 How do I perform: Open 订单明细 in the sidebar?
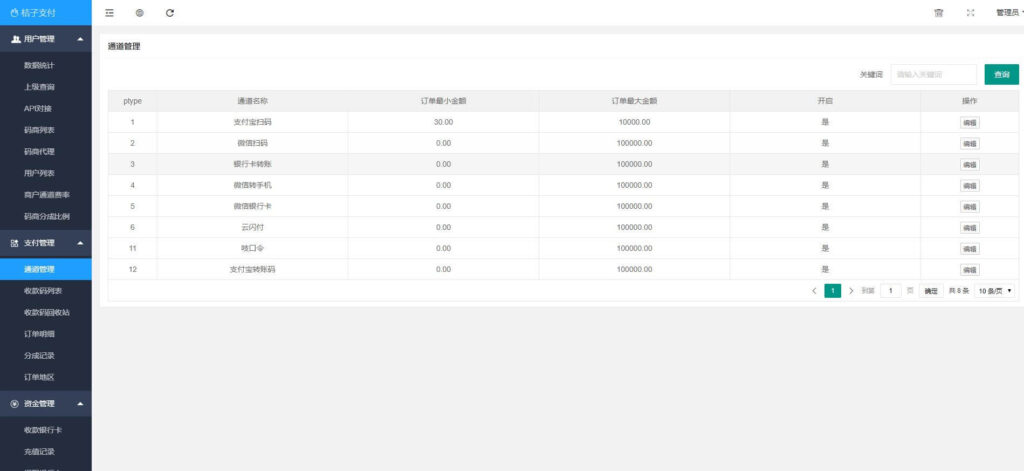[39, 334]
